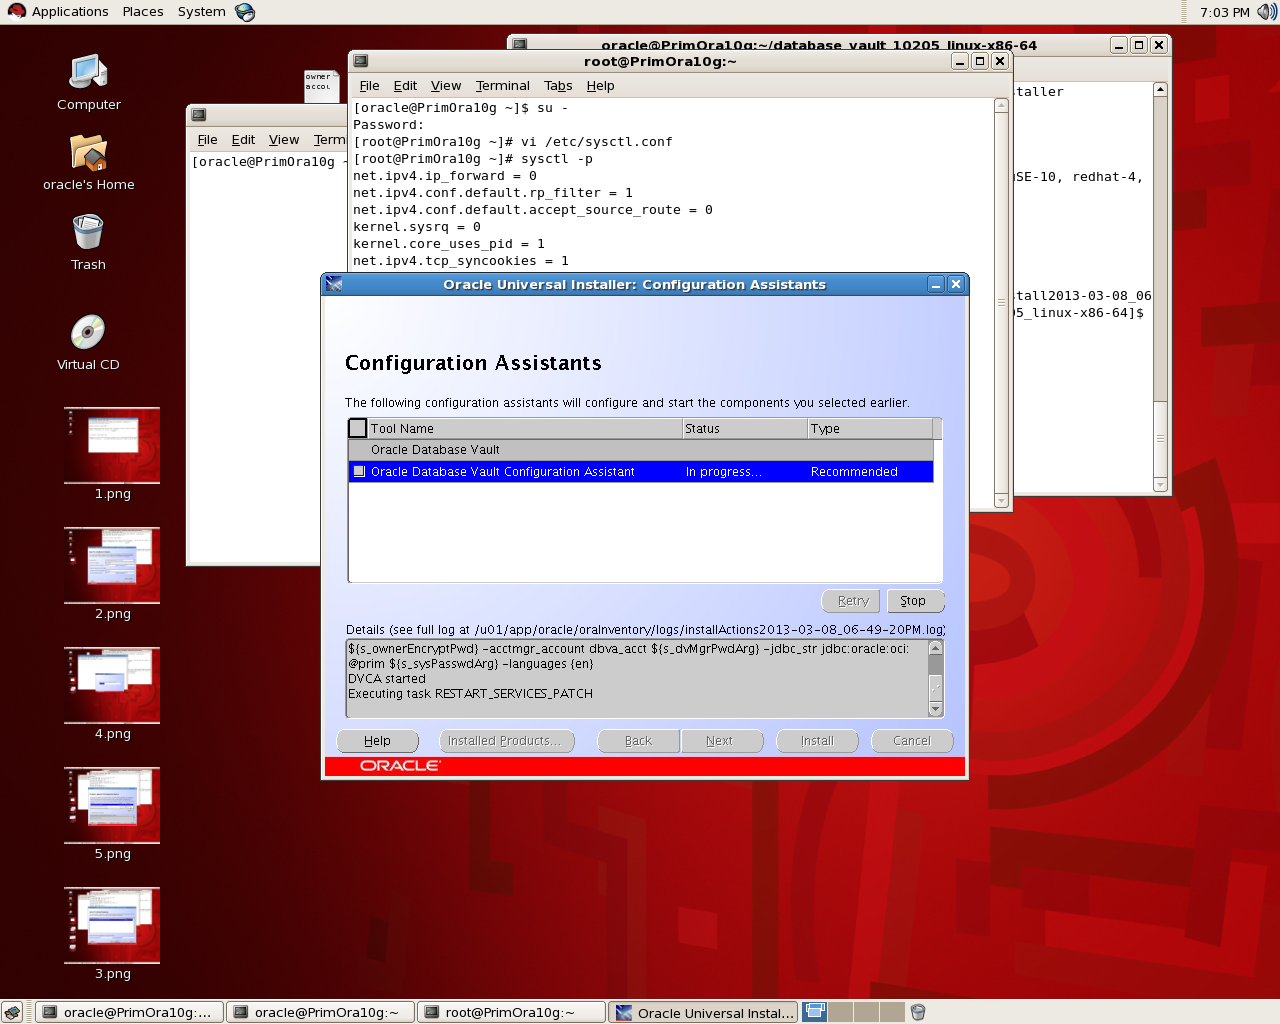Open the Virtual CD icon
1280x1024 pixels.
[x=88, y=333]
